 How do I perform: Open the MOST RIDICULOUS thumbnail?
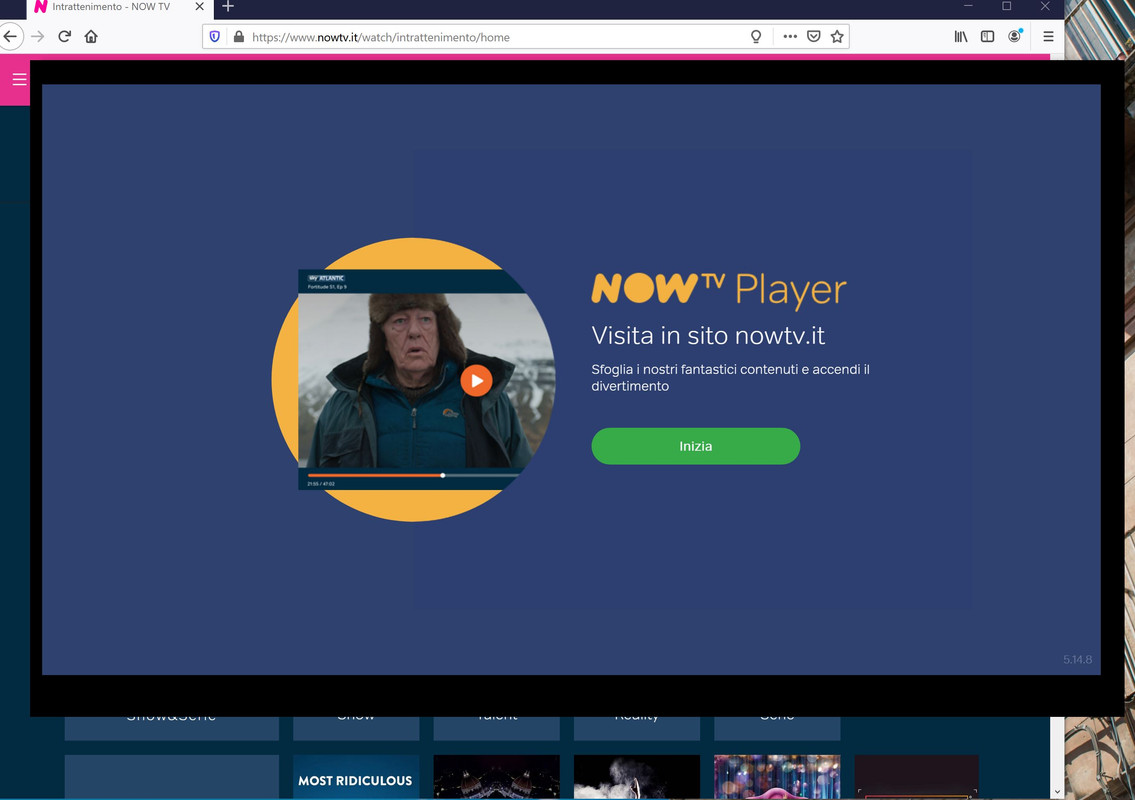356,777
